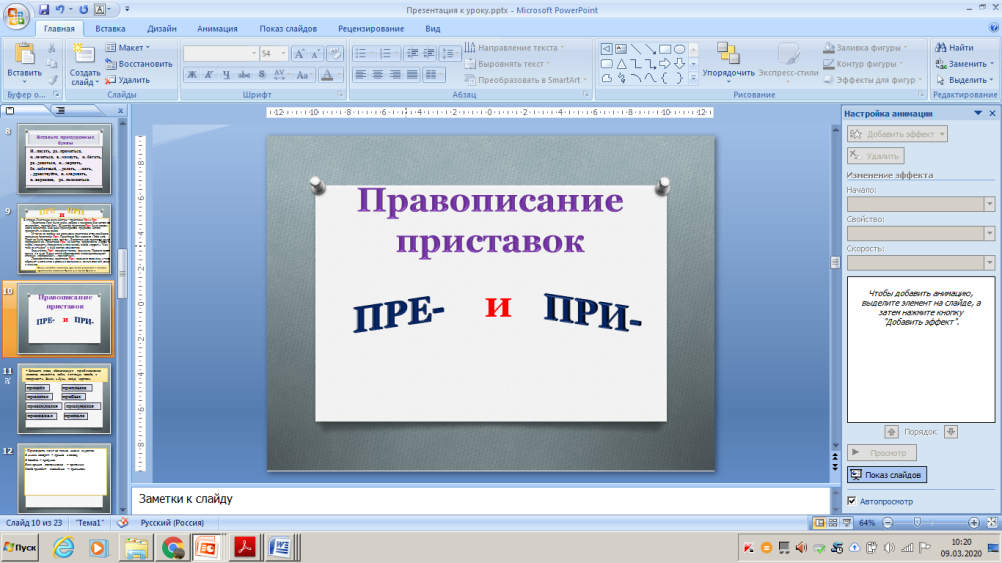The height and width of the screenshot is (563, 1002).
Task: Open the Макет layout dropdown
Action: coord(128,48)
